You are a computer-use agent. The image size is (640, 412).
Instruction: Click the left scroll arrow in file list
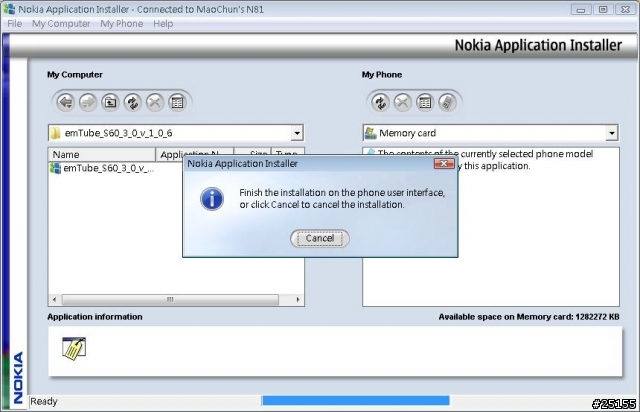(55, 300)
